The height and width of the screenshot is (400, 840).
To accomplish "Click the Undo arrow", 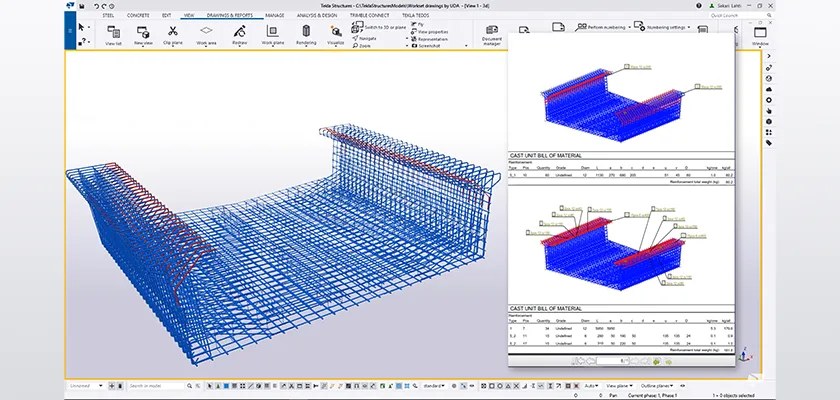I will (x=97, y=6).
